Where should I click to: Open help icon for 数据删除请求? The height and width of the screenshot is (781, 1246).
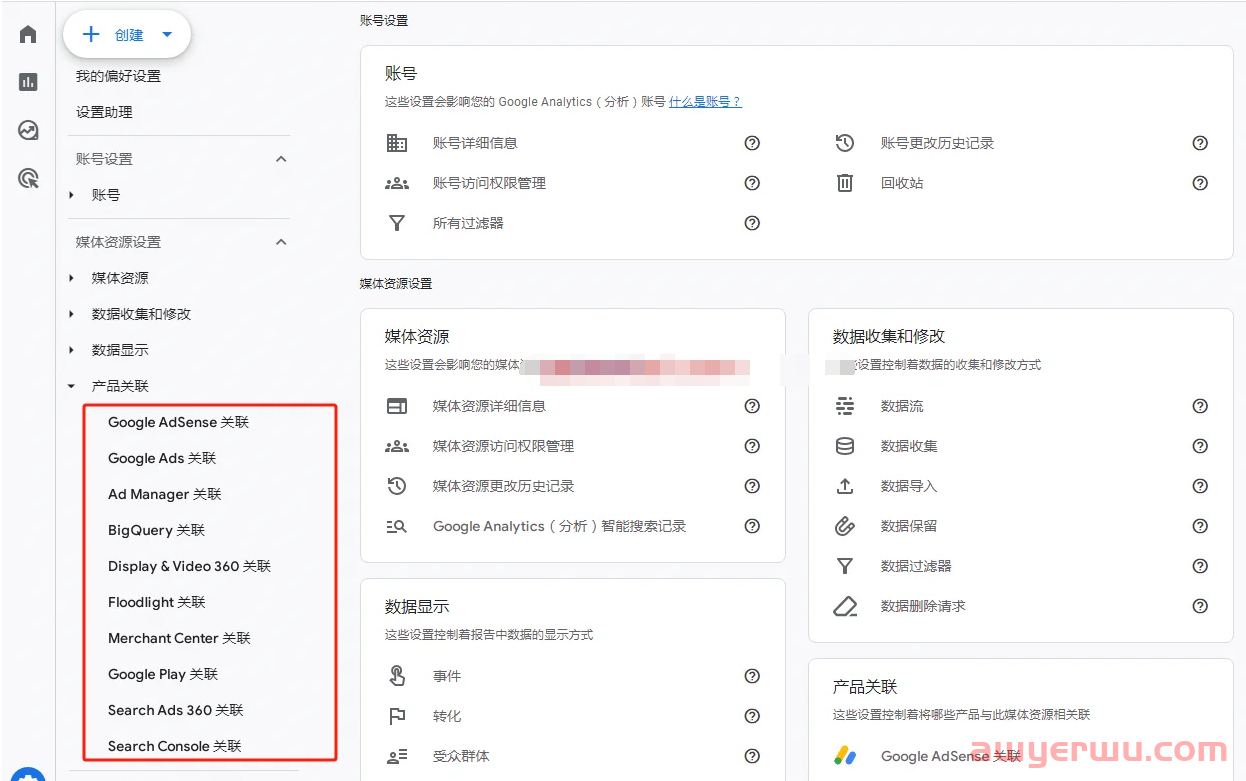(1200, 606)
